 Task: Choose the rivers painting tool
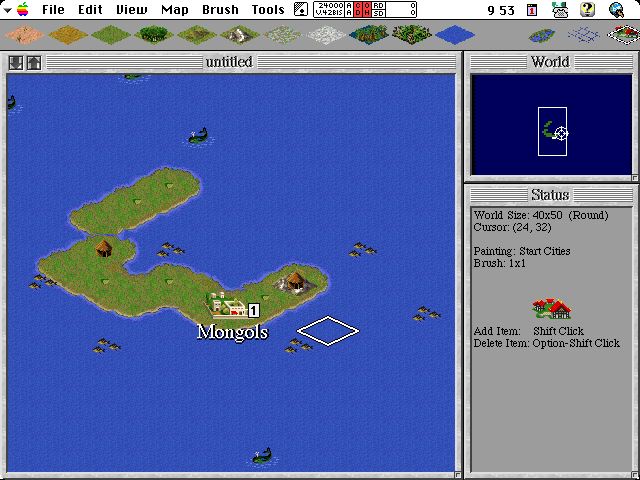[x=584, y=35]
